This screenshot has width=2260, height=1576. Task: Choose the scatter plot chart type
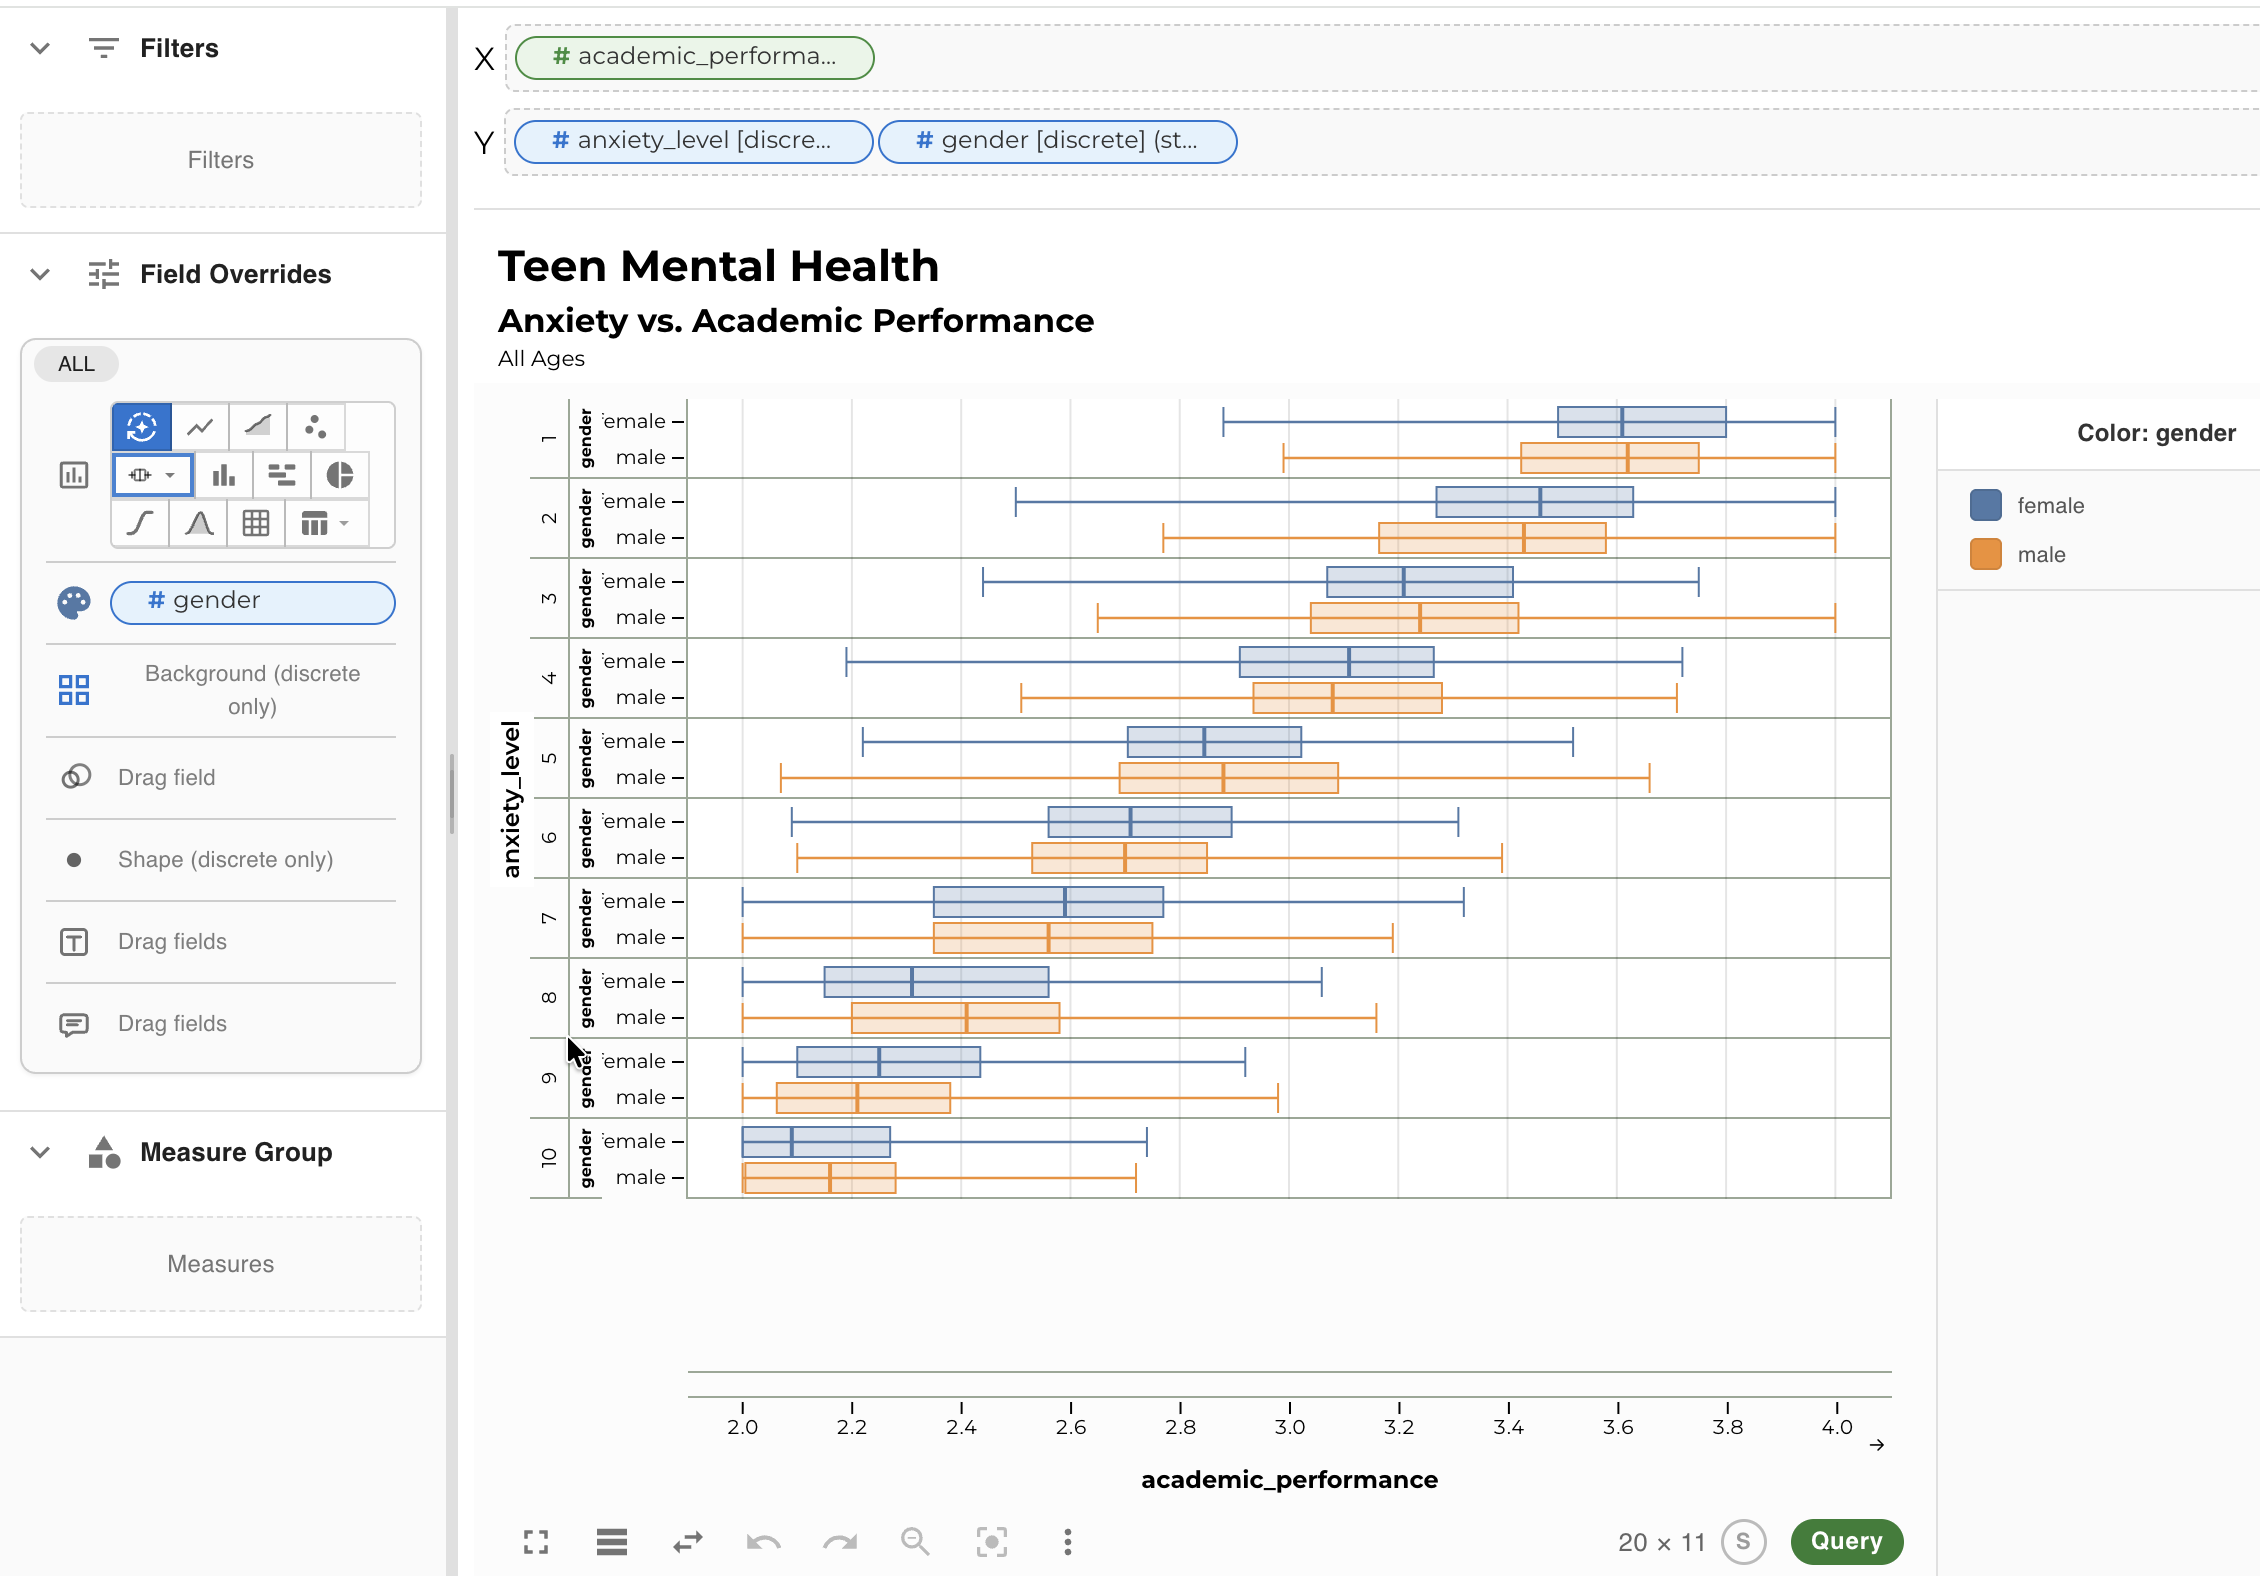316,427
